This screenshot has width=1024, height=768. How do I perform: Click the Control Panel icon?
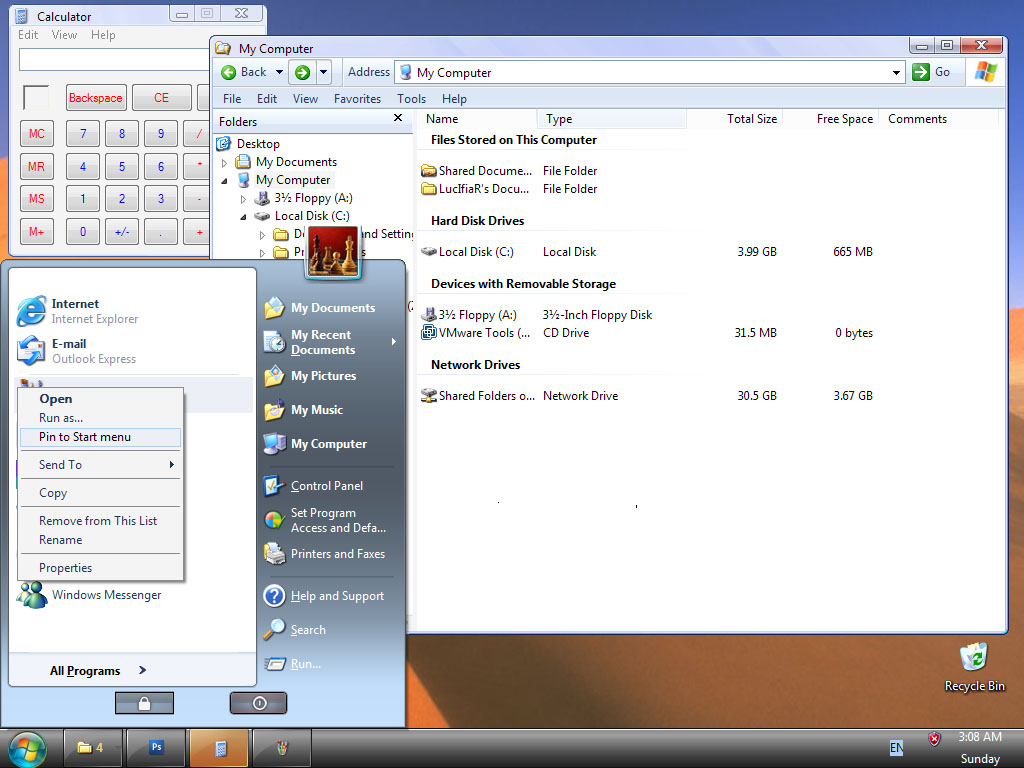click(x=274, y=486)
